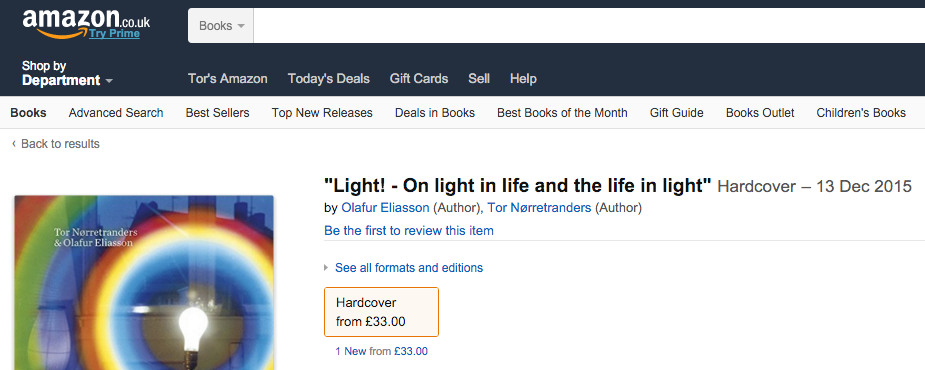Expand See all formats and editions
This screenshot has height=370, width=925.
point(409,268)
